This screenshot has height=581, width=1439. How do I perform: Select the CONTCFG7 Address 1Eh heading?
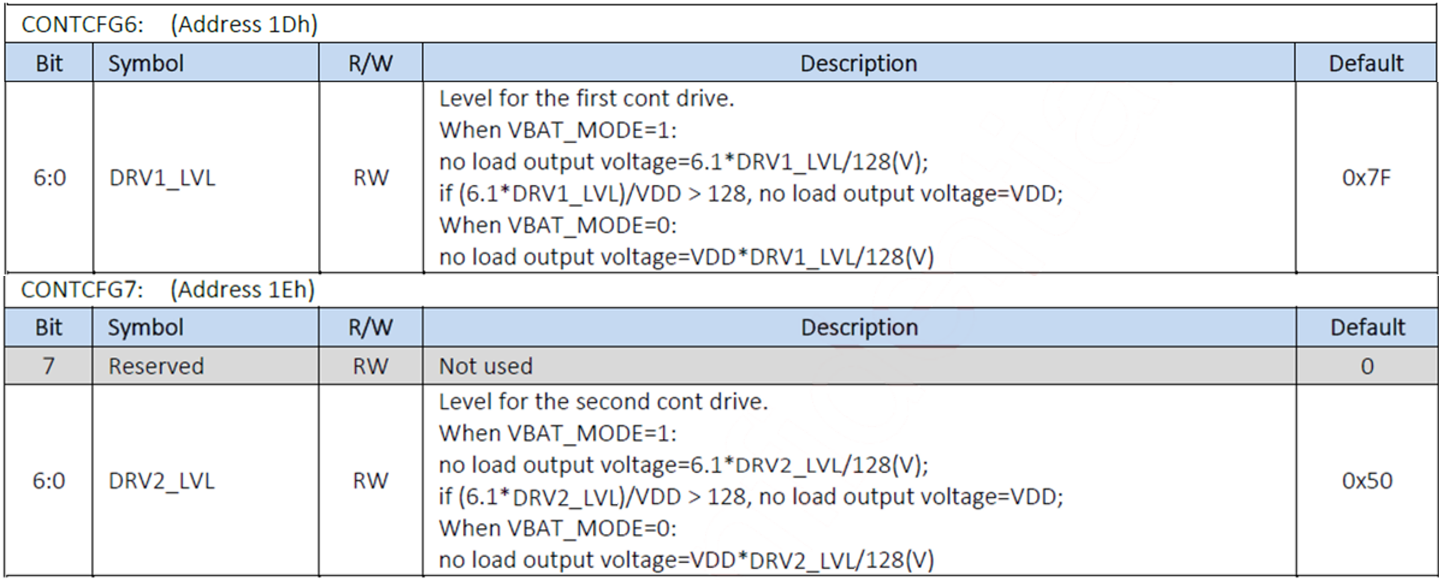167,290
